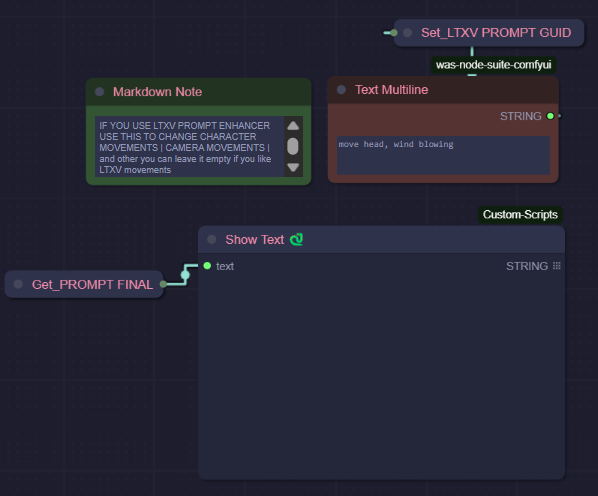Click the STRING grid output on Show Text
Screen dimensions: 598x496
[557, 266]
